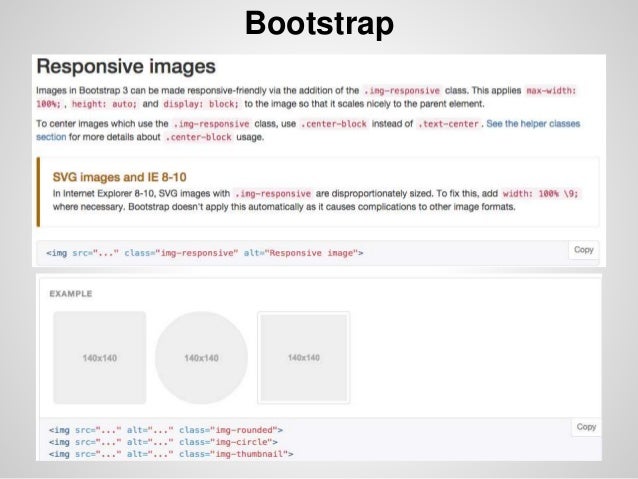The image size is (638, 479).
Task: Click the 'Bootstrap' slide title
Action: [319, 23]
